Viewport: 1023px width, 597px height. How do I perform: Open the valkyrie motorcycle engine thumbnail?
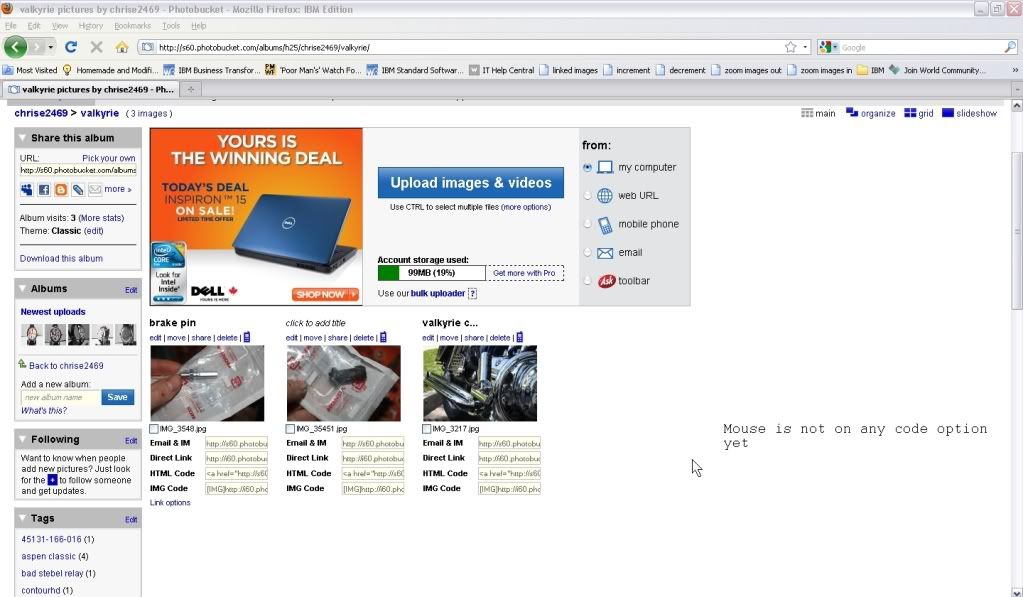[x=480, y=383]
